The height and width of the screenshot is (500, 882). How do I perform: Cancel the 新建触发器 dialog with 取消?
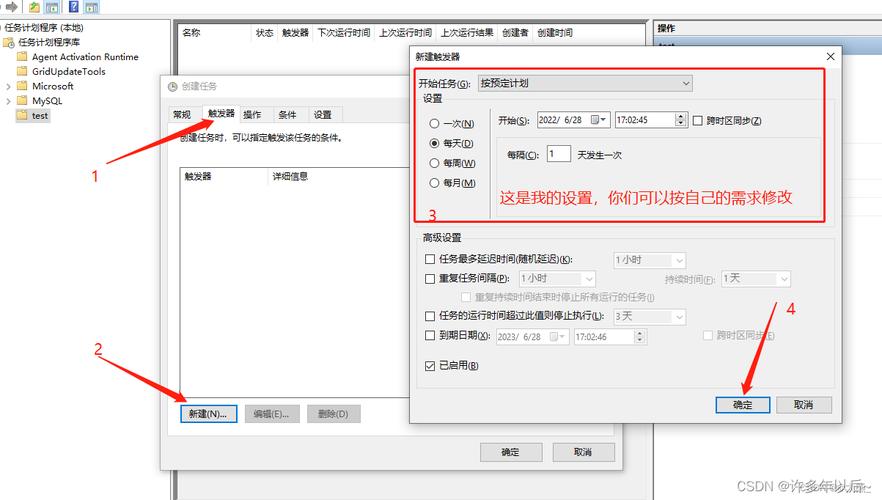point(804,404)
